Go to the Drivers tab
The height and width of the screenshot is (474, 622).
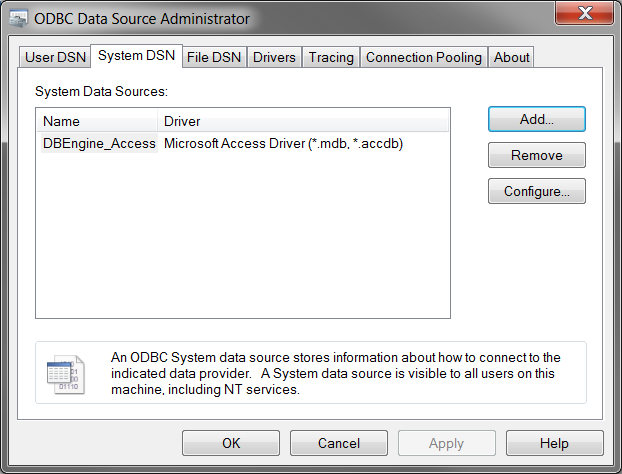point(274,57)
